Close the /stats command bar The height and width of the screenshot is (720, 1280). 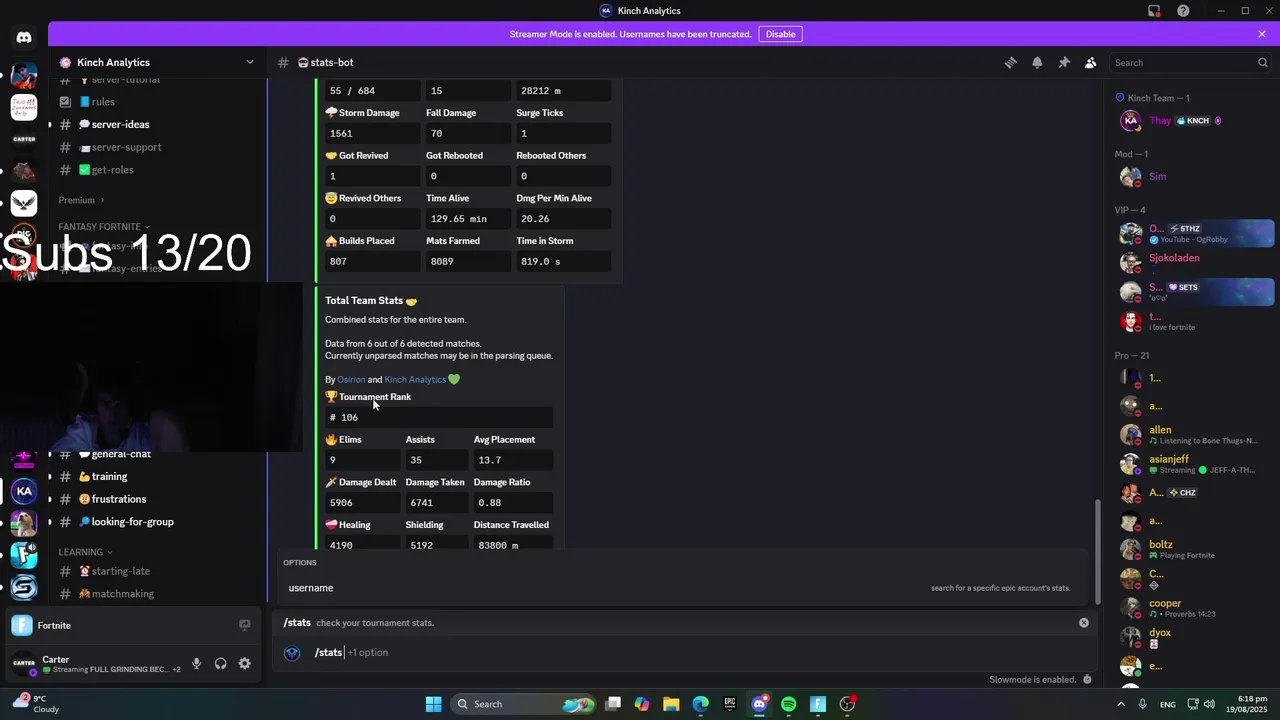[x=1083, y=623]
